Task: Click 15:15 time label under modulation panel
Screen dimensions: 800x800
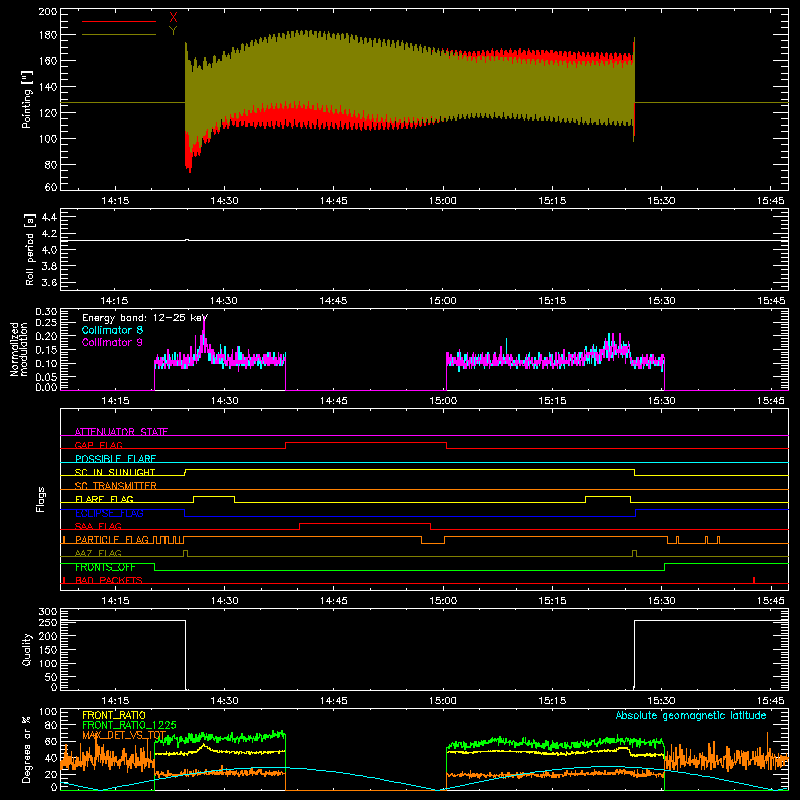Action: [x=552, y=401]
